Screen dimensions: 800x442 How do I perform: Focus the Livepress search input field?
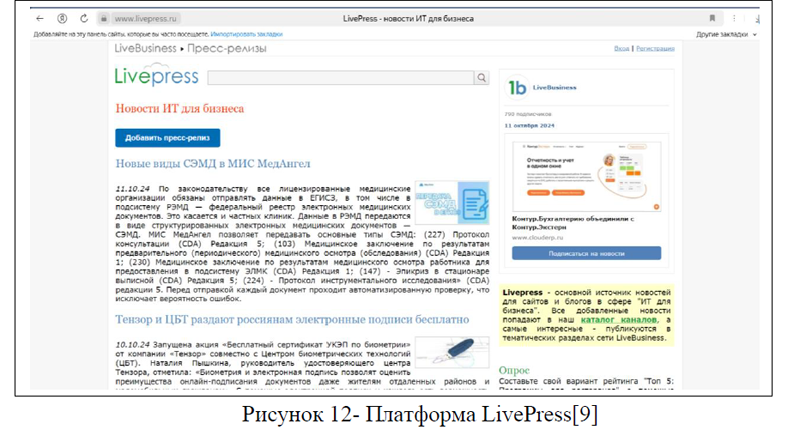point(341,78)
